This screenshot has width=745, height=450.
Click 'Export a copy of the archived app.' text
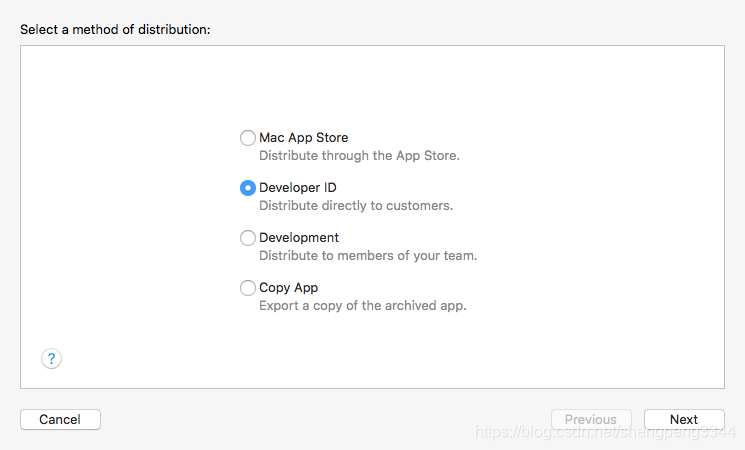coord(363,306)
